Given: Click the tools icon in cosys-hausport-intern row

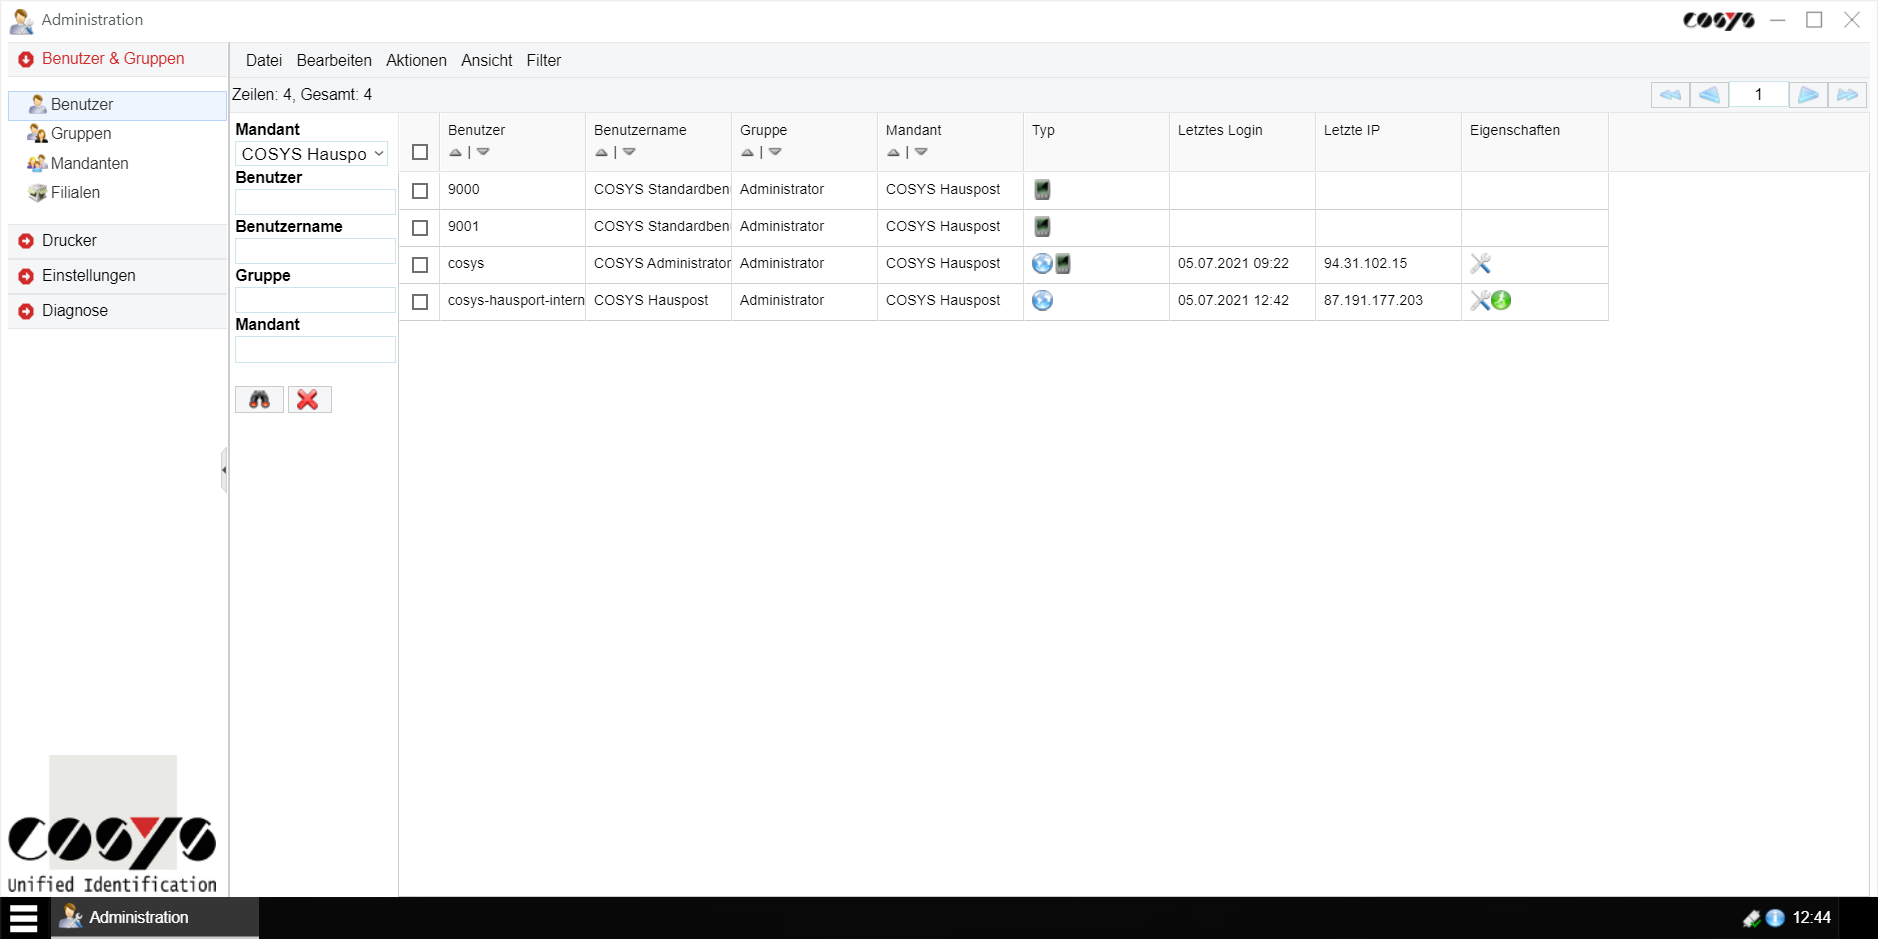Looking at the screenshot, I should (x=1480, y=301).
